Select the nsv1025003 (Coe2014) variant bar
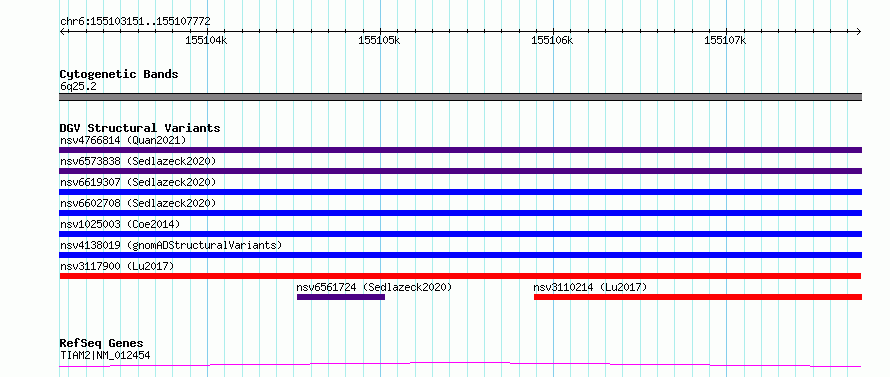 pyautogui.click(x=460, y=234)
